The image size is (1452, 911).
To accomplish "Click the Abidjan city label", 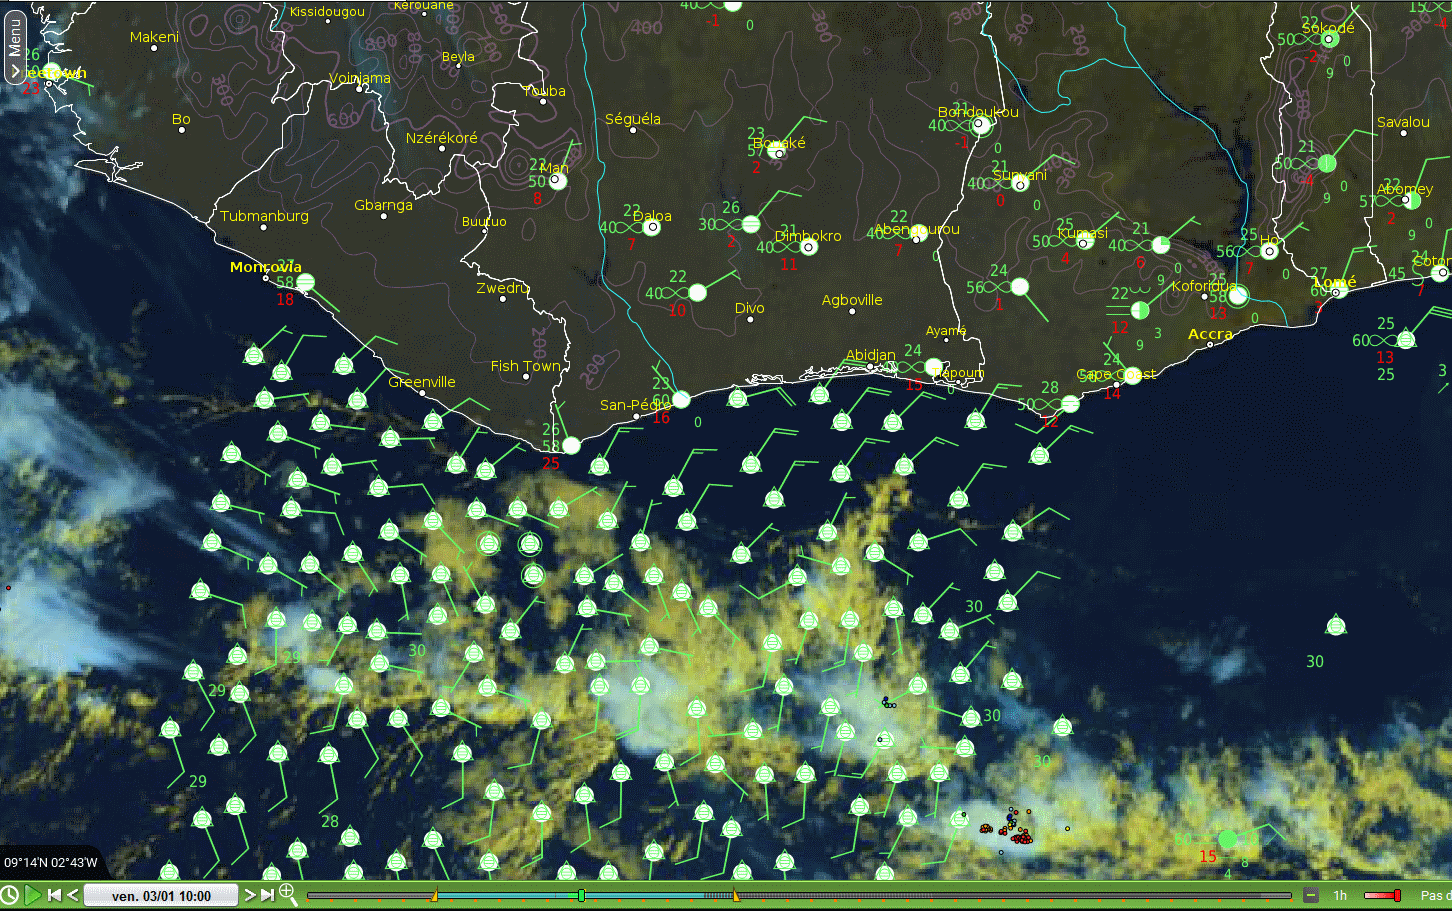I will pos(871,355).
